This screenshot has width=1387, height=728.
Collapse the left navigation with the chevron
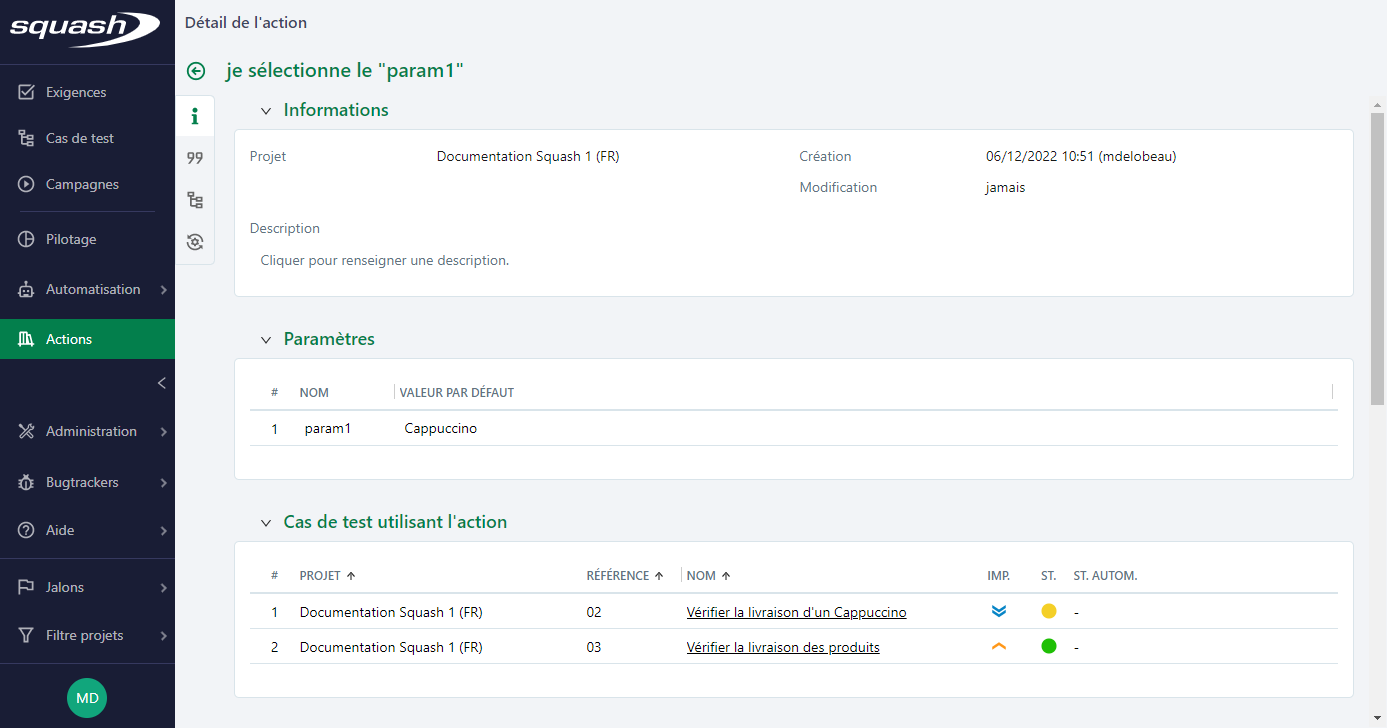coord(161,382)
